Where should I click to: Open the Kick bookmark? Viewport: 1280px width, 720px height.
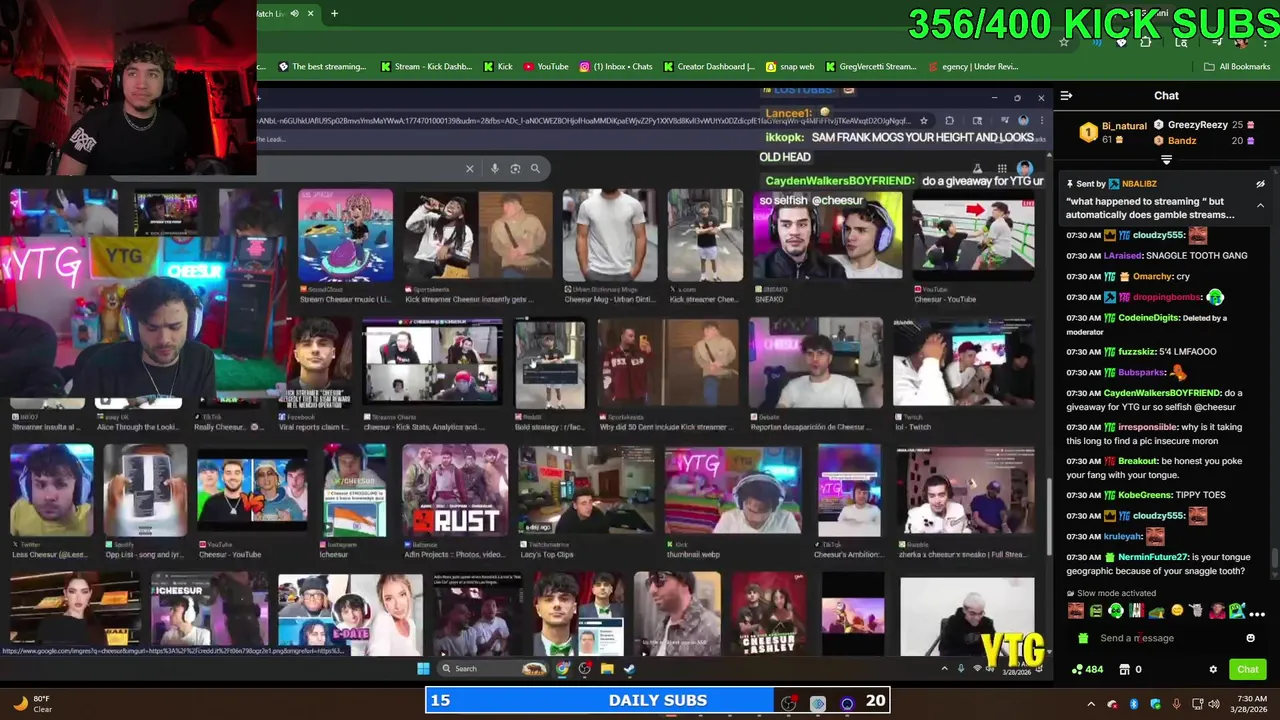(498, 66)
